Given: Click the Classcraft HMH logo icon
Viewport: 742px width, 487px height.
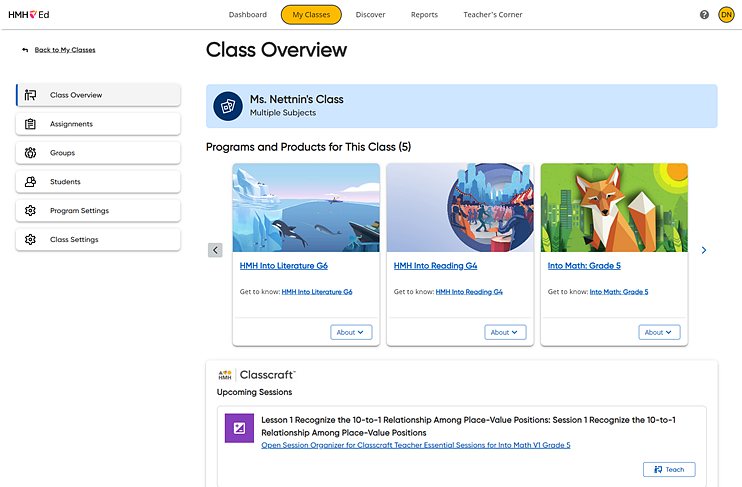Looking at the screenshot, I should [225, 375].
